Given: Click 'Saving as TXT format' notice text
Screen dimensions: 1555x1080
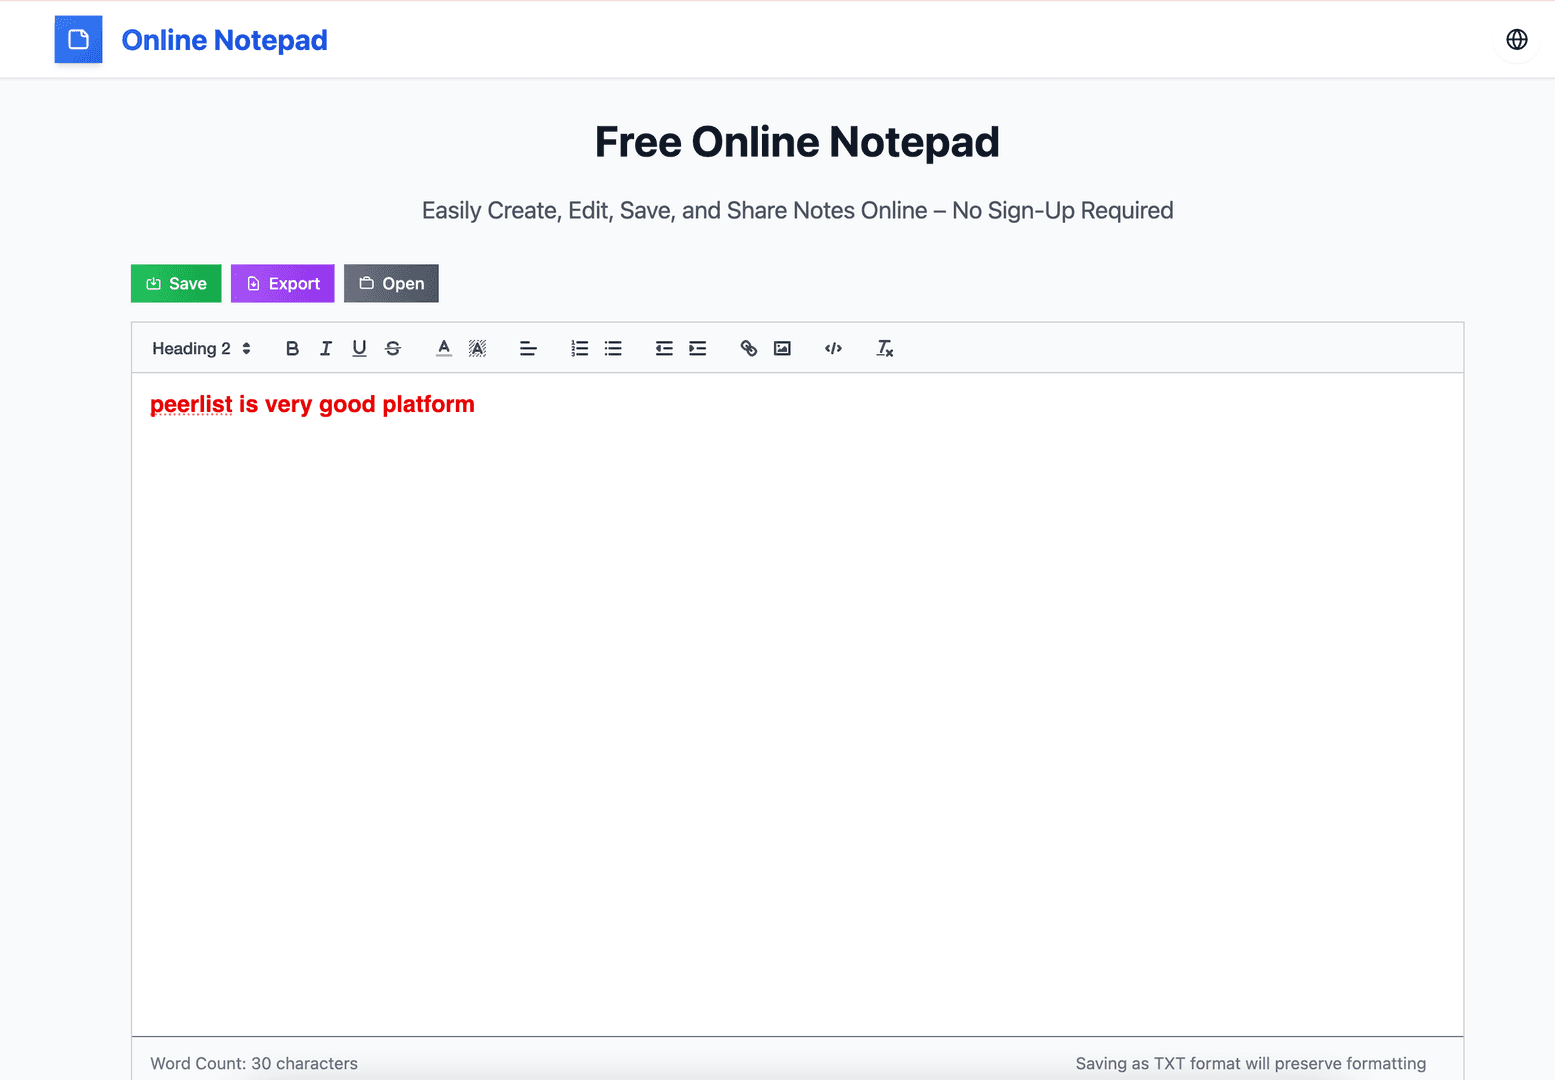Looking at the screenshot, I should (x=1250, y=1063).
